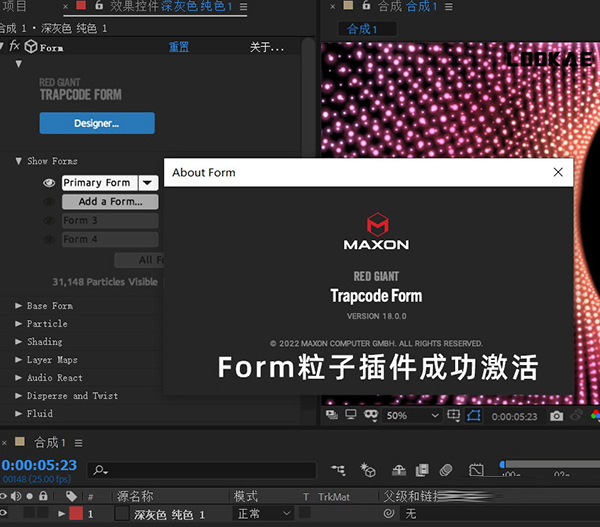
Task: Open grid and guide options icon
Action: click(454, 416)
